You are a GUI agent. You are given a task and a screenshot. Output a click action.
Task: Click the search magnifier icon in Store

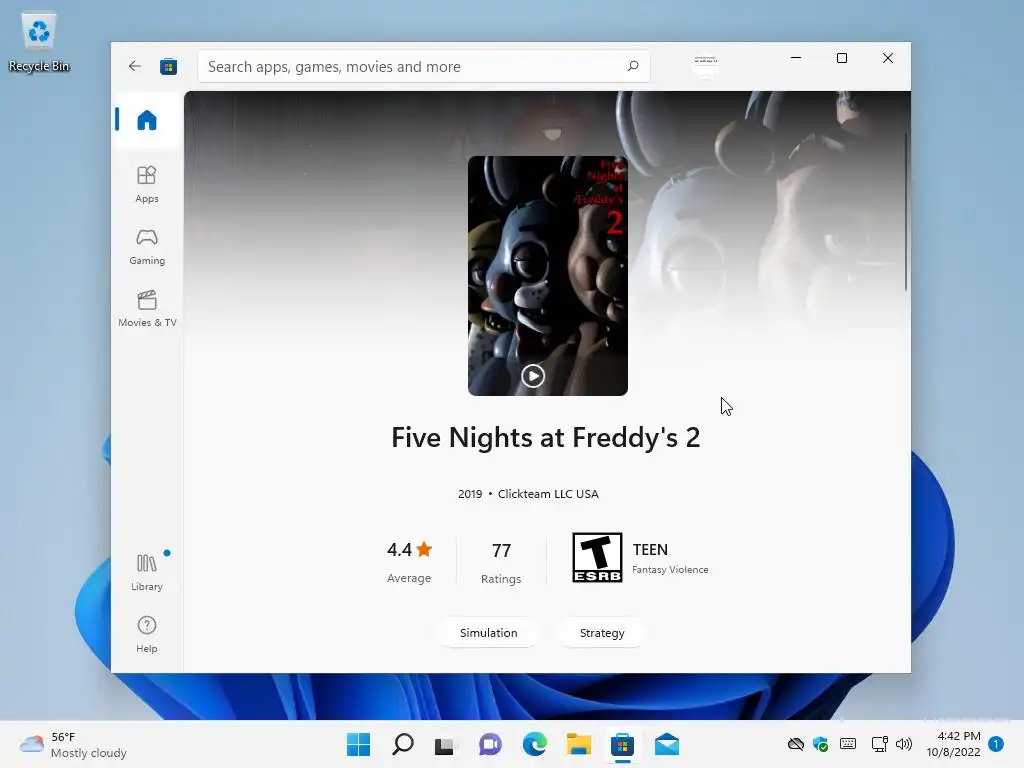pyautogui.click(x=633, y=66)
